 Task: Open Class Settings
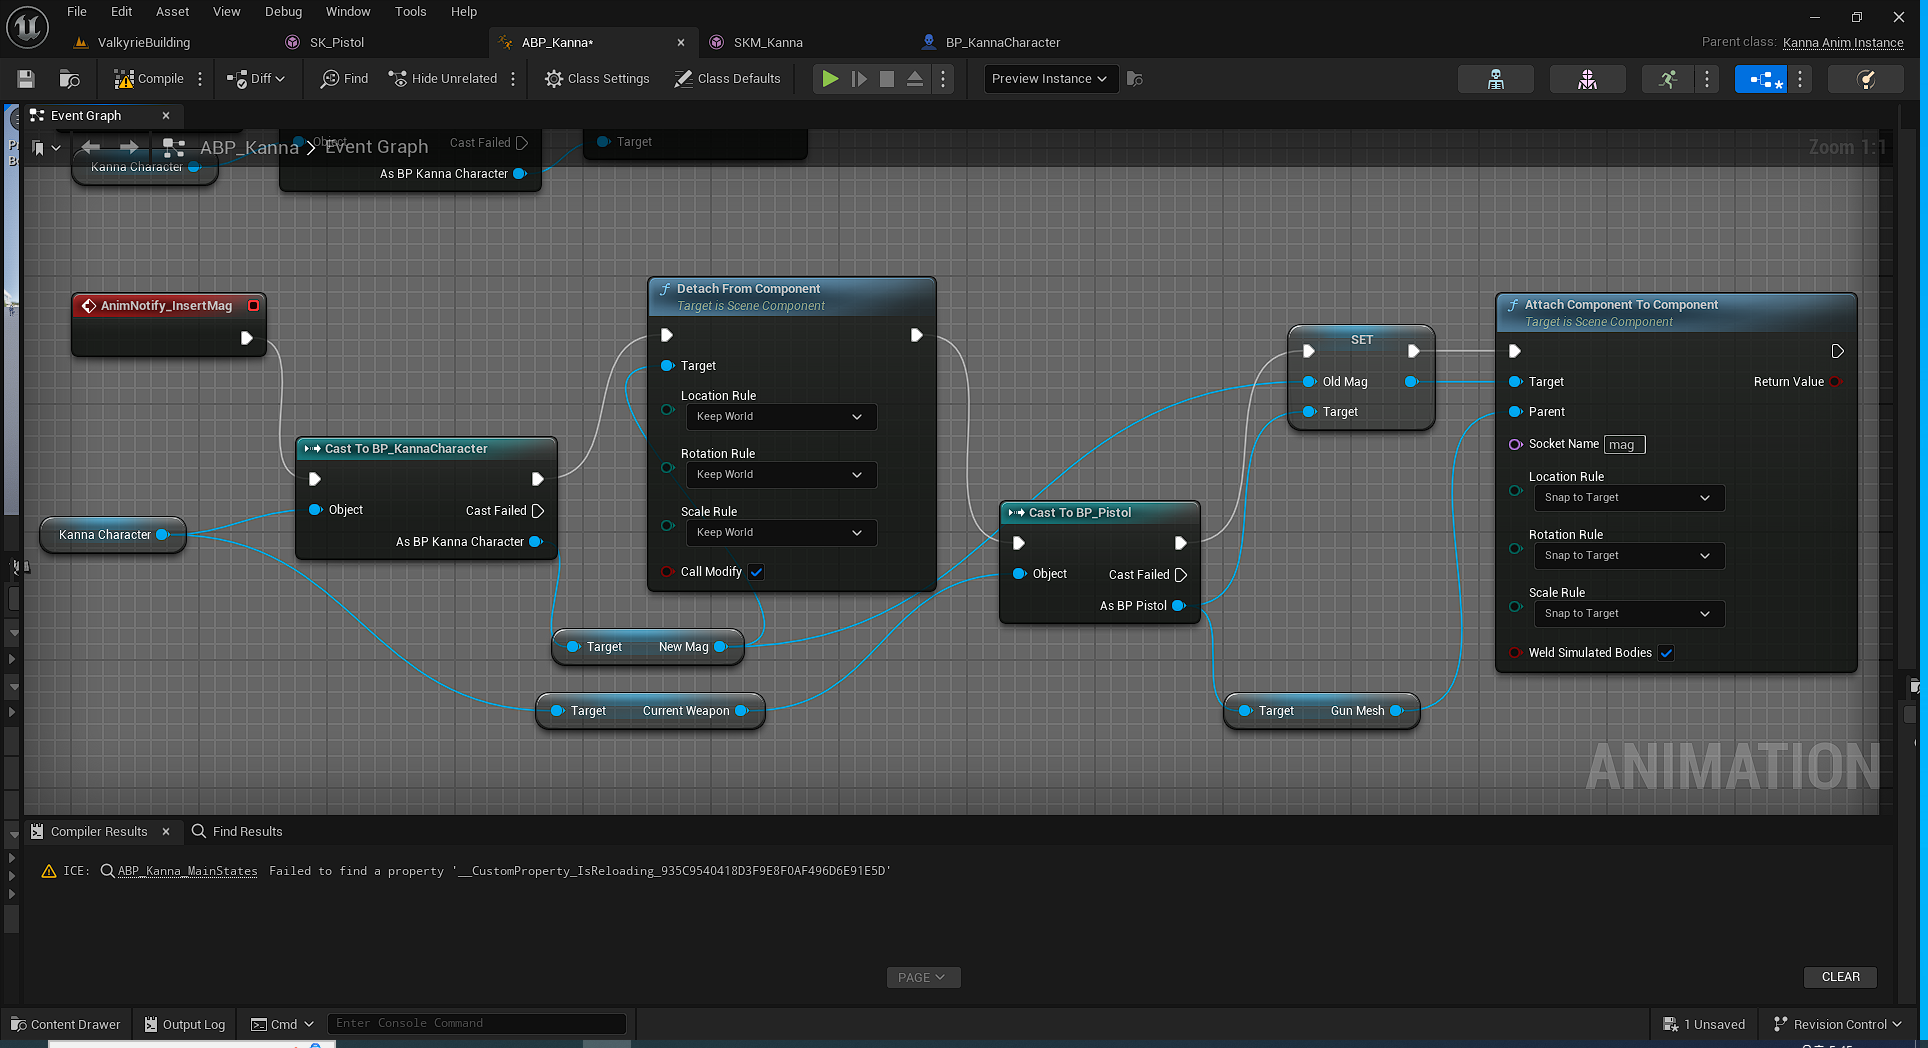(597, 79)
